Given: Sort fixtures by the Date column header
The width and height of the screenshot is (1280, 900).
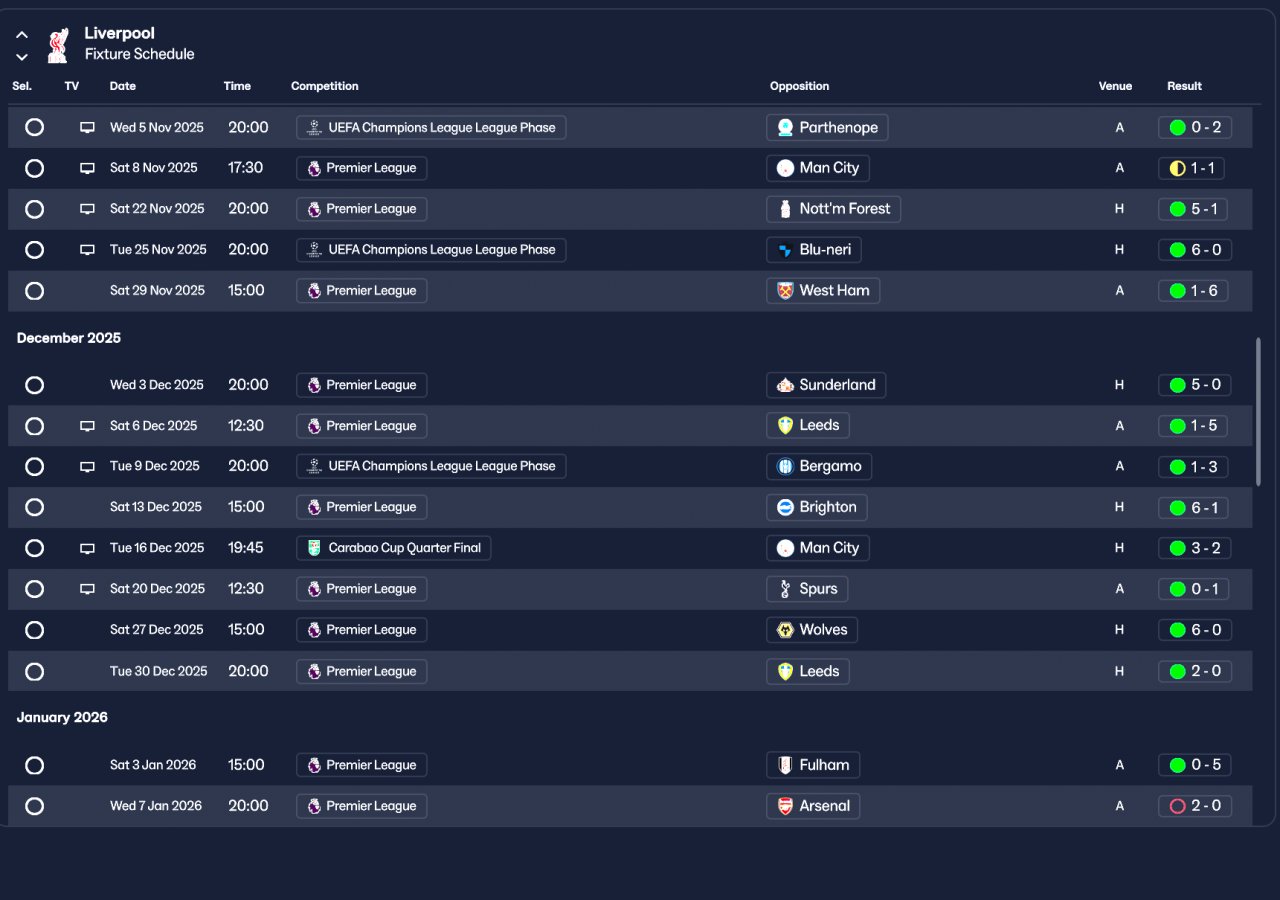Looking at the screenshot, I should click(x=123, y=86).
